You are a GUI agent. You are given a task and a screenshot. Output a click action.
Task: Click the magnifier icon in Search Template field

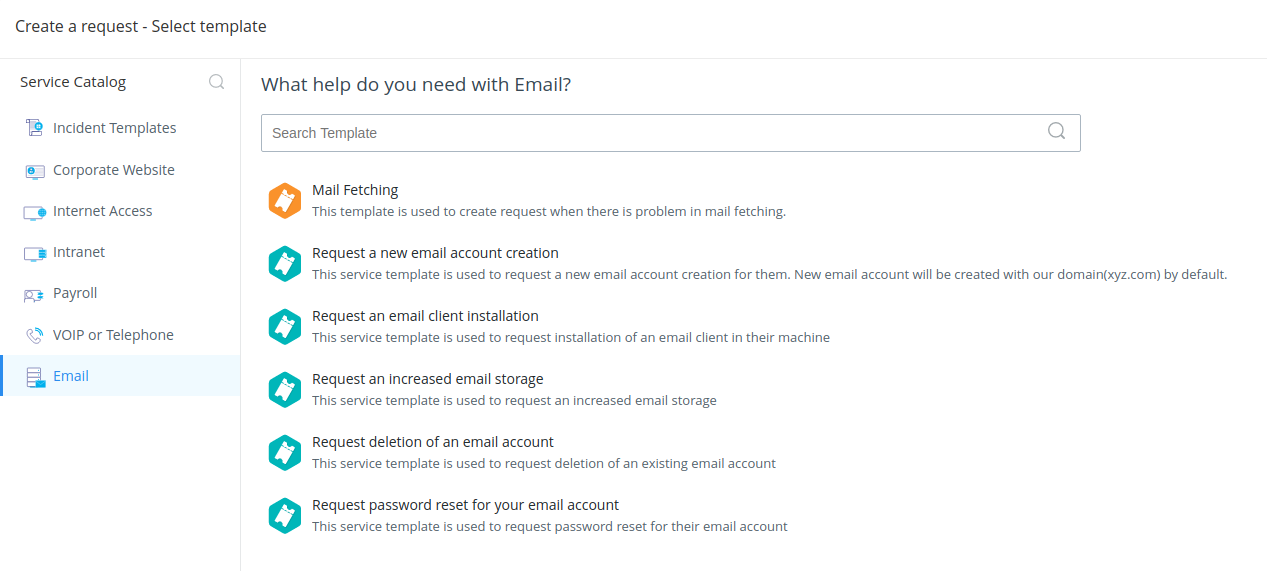(x=1056, y=132)
